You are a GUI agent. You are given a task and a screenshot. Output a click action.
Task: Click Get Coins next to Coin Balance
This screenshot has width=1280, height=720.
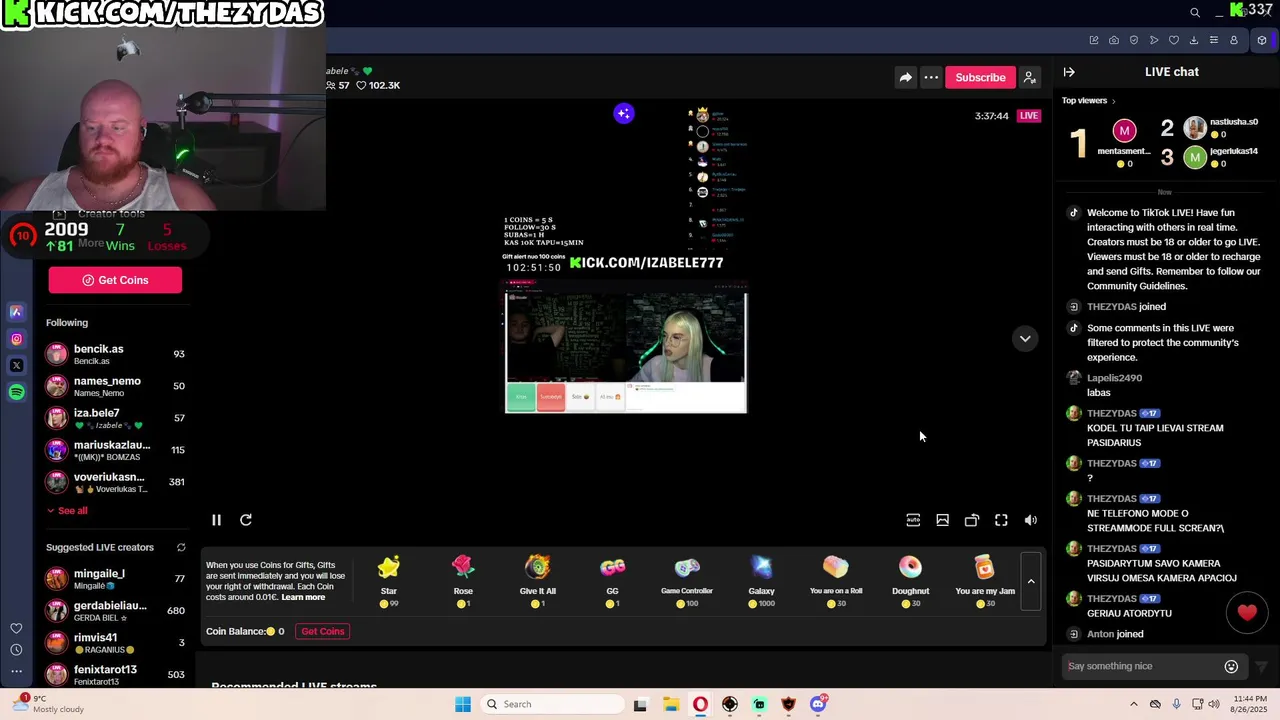(x=323, y=631)
